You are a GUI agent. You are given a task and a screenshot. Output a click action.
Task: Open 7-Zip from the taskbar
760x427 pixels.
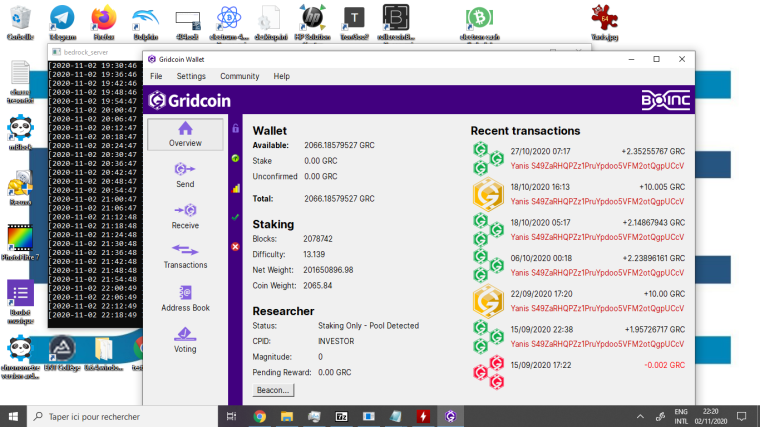[x=341, y=416]
